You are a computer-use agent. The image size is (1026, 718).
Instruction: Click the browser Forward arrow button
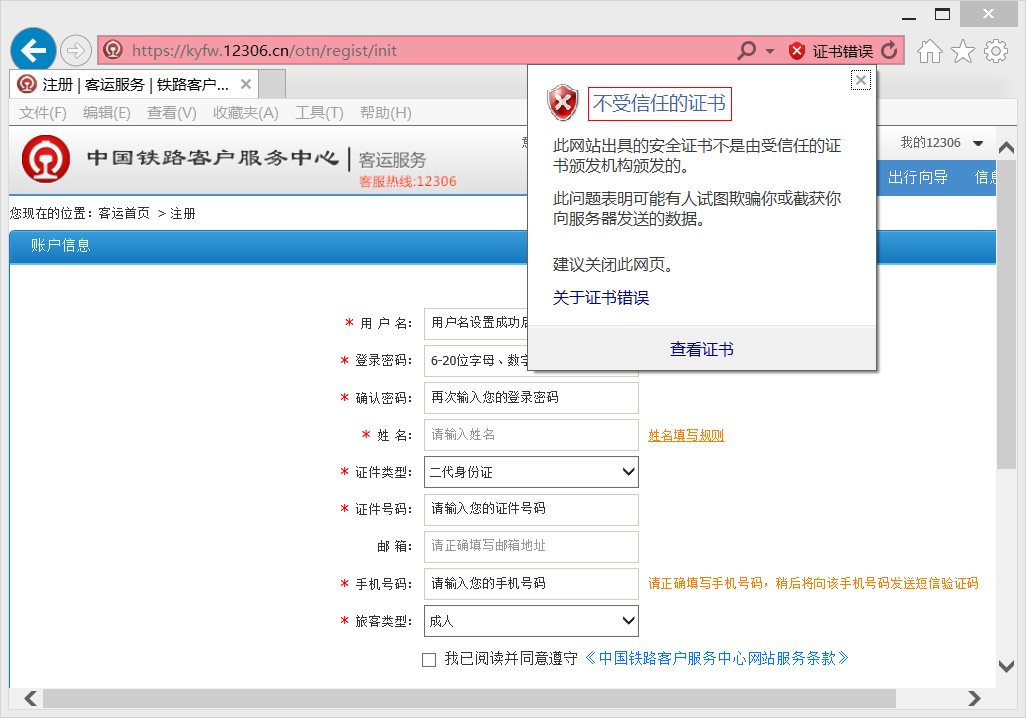76,50
